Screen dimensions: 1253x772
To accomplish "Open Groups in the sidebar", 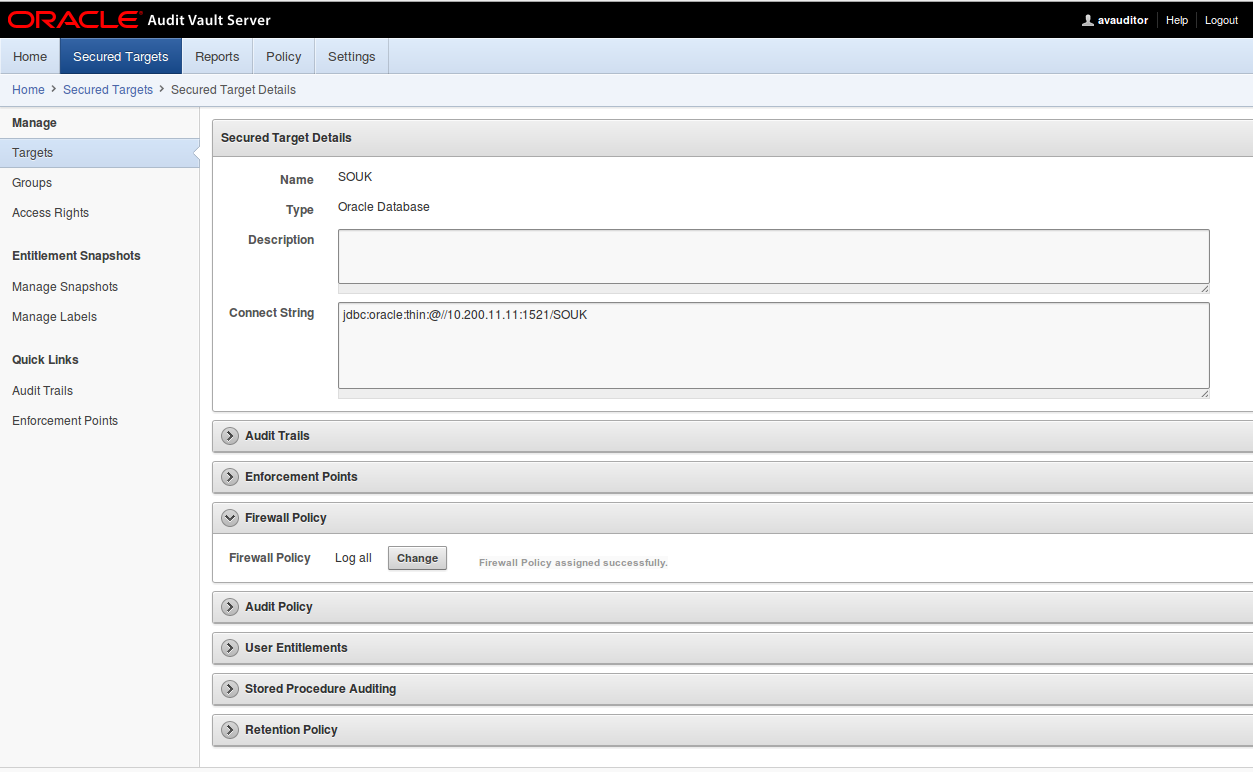I will (32, 183).
